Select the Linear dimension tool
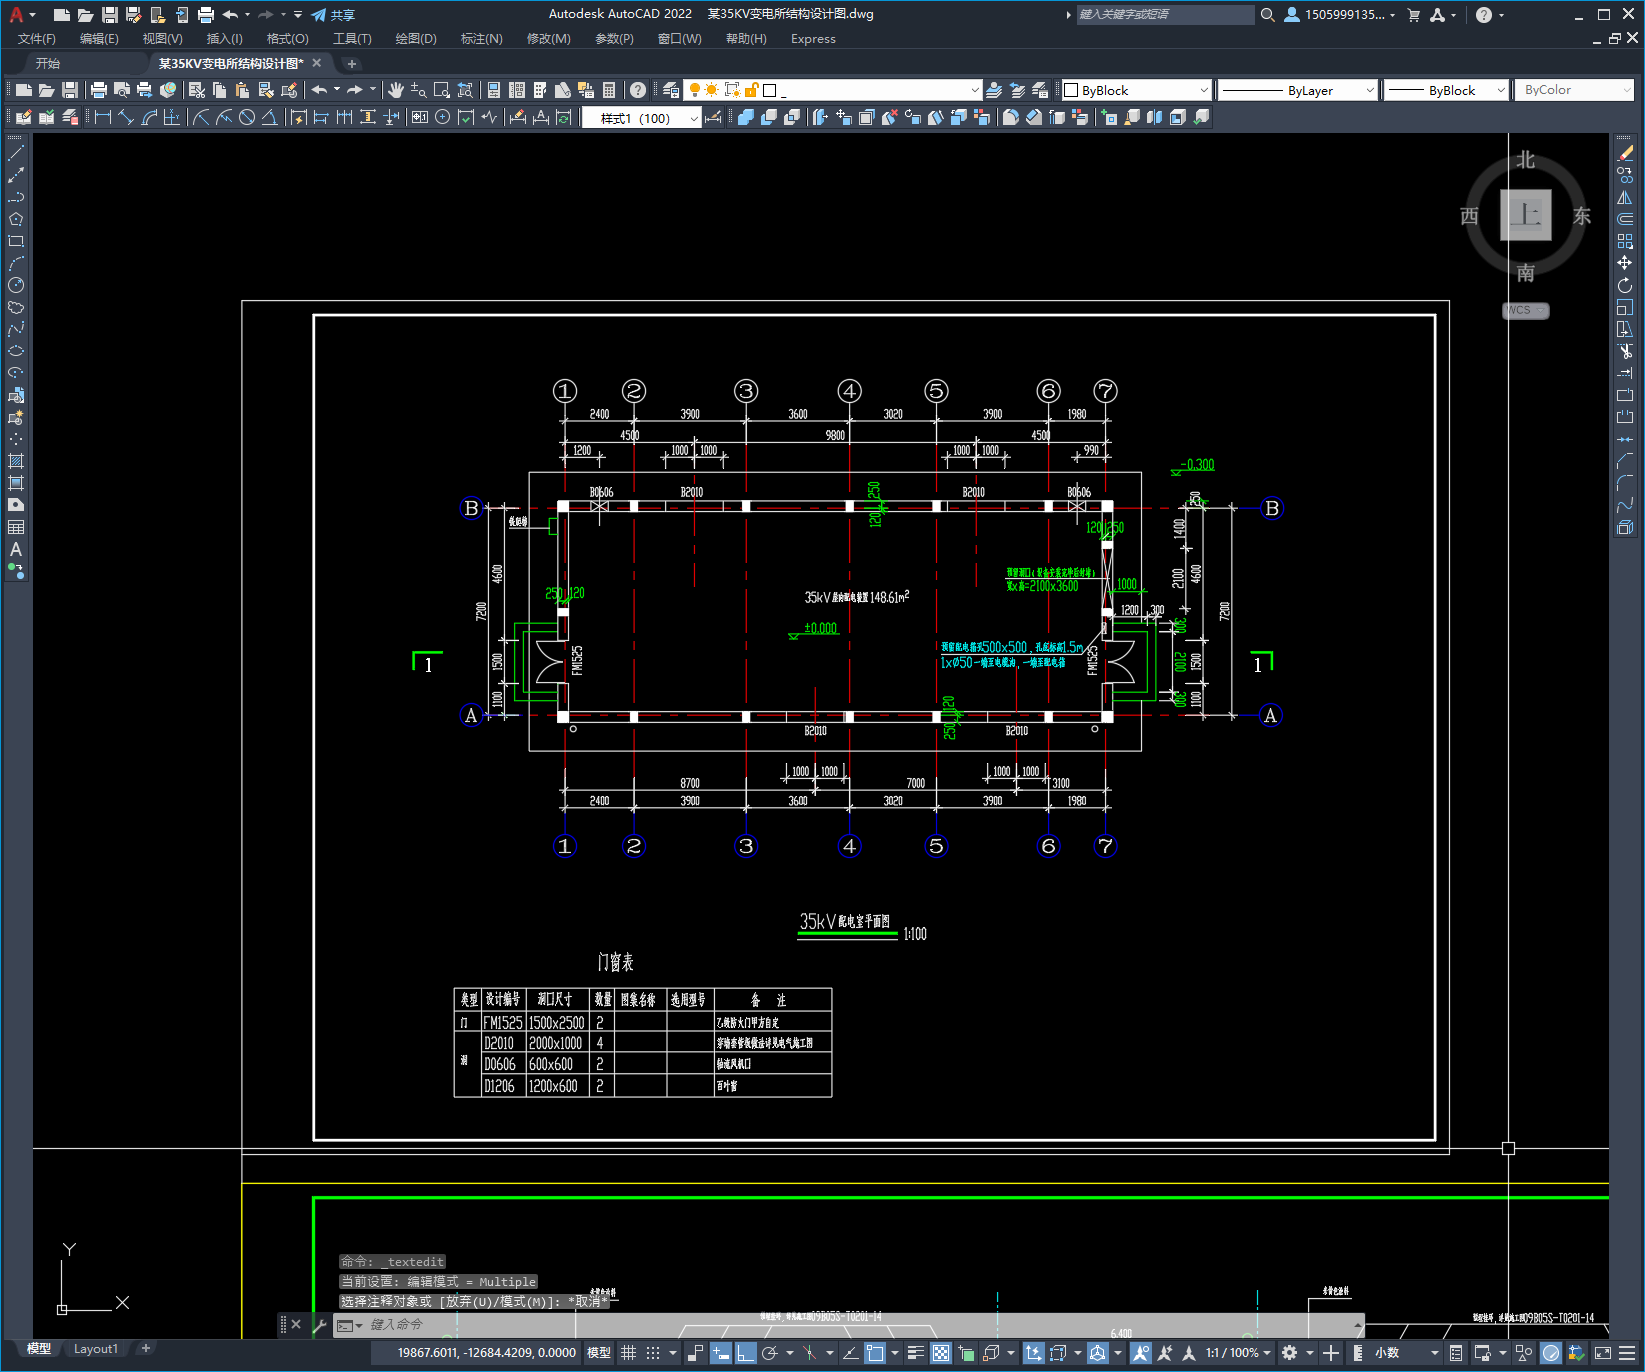This screenshot has height=1372, width=1645. point(102,118)
